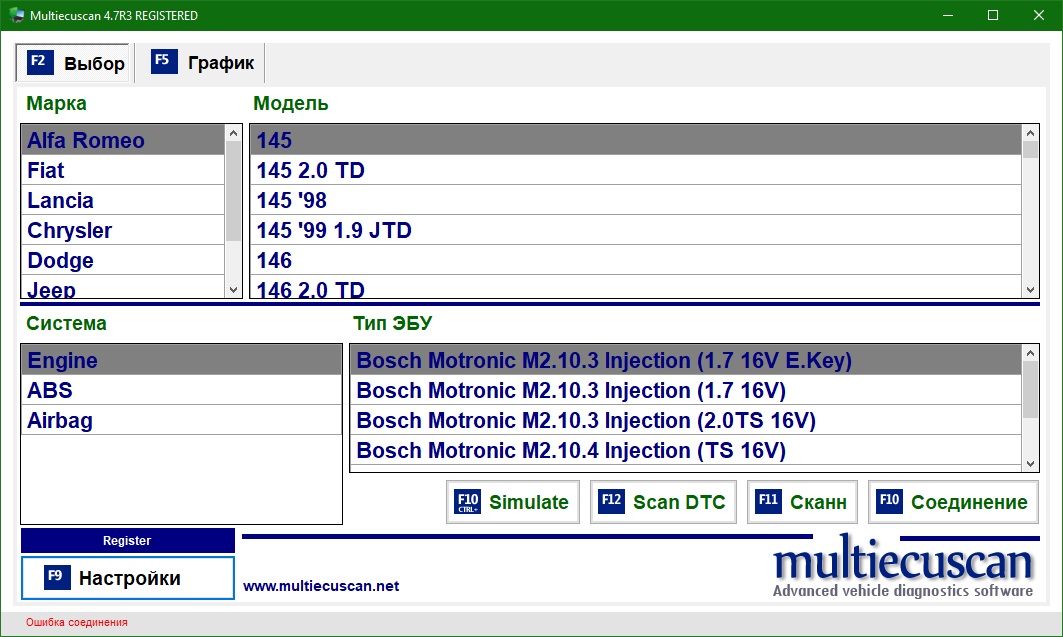Select model 145 2.0 TD
The image size is (1063, 637).
pos(636,170)
